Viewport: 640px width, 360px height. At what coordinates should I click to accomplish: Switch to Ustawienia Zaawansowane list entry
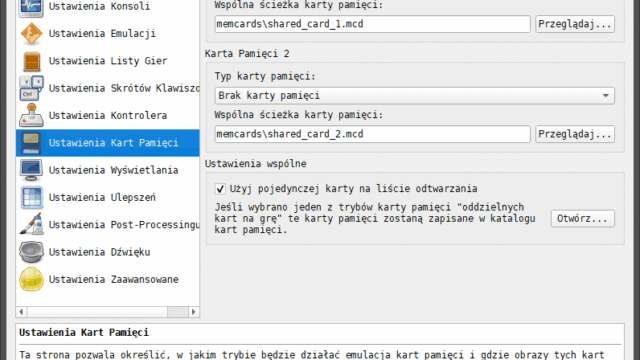108,279
